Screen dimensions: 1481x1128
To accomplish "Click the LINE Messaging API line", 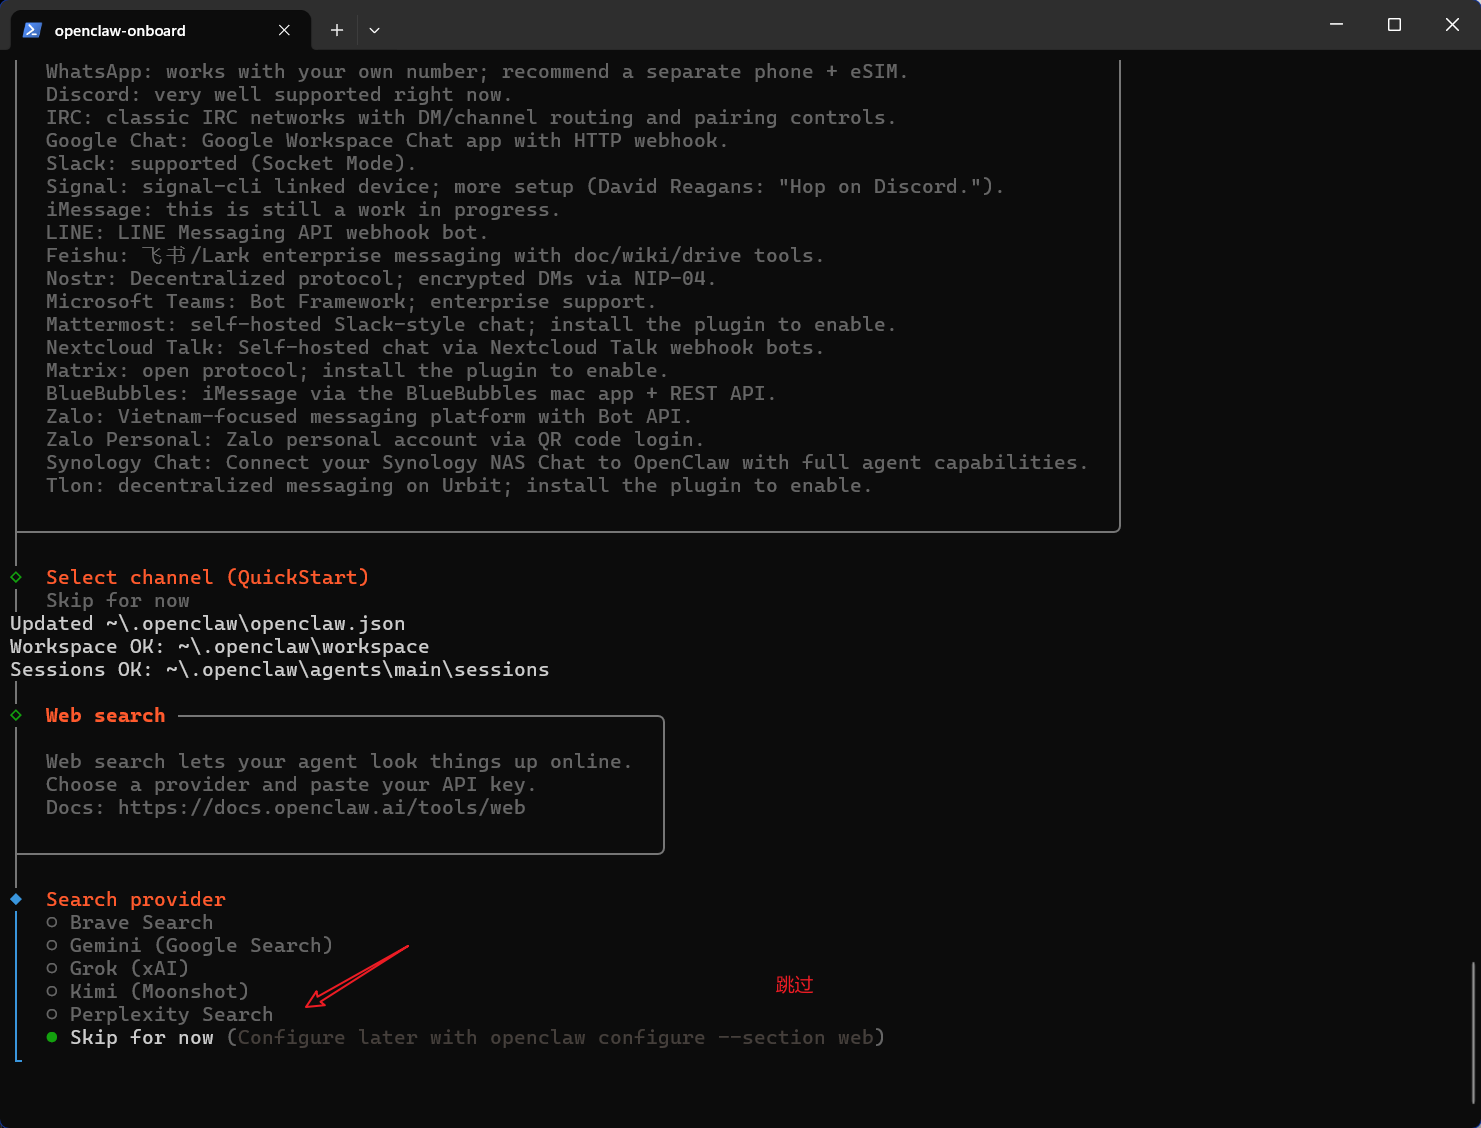I will coord(267,232).
